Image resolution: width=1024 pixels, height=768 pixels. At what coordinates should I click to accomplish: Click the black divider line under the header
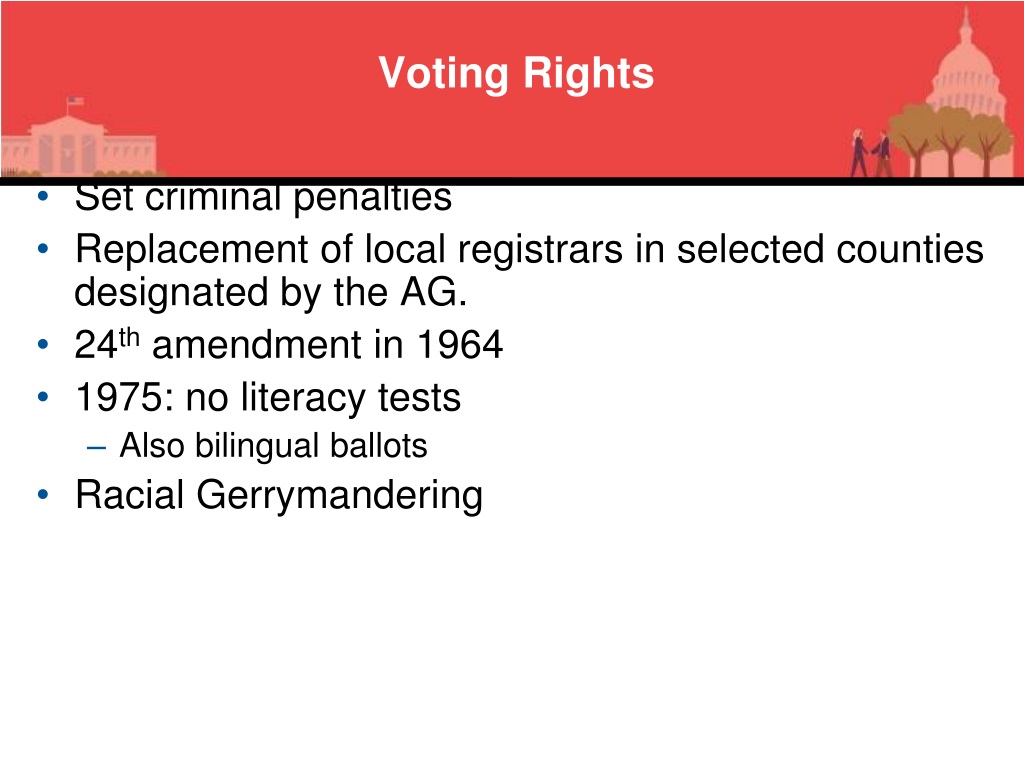point(512,181)
